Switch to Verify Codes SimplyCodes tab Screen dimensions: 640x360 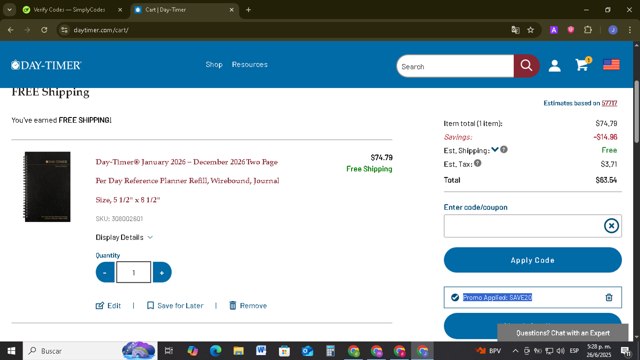(x=69, y=10)
